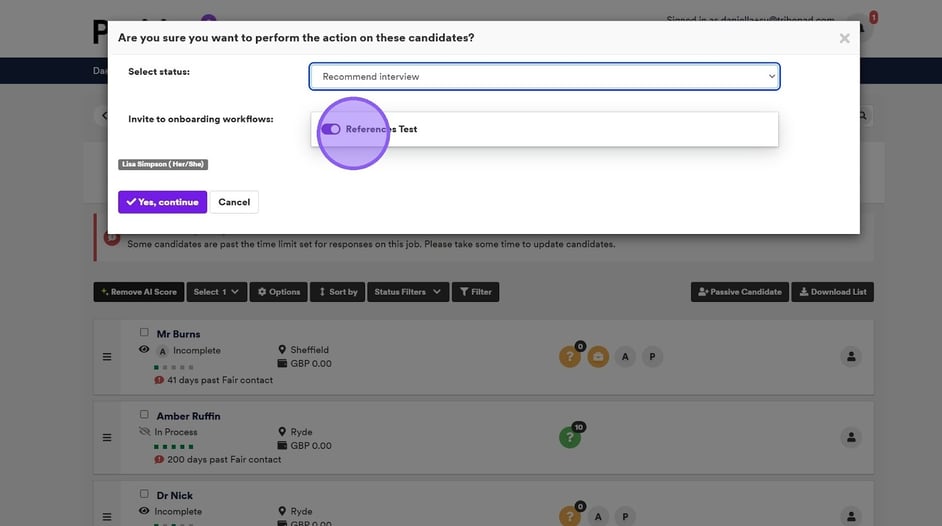
Task: Expand the Status Filters dropdown
Action: 407,292
